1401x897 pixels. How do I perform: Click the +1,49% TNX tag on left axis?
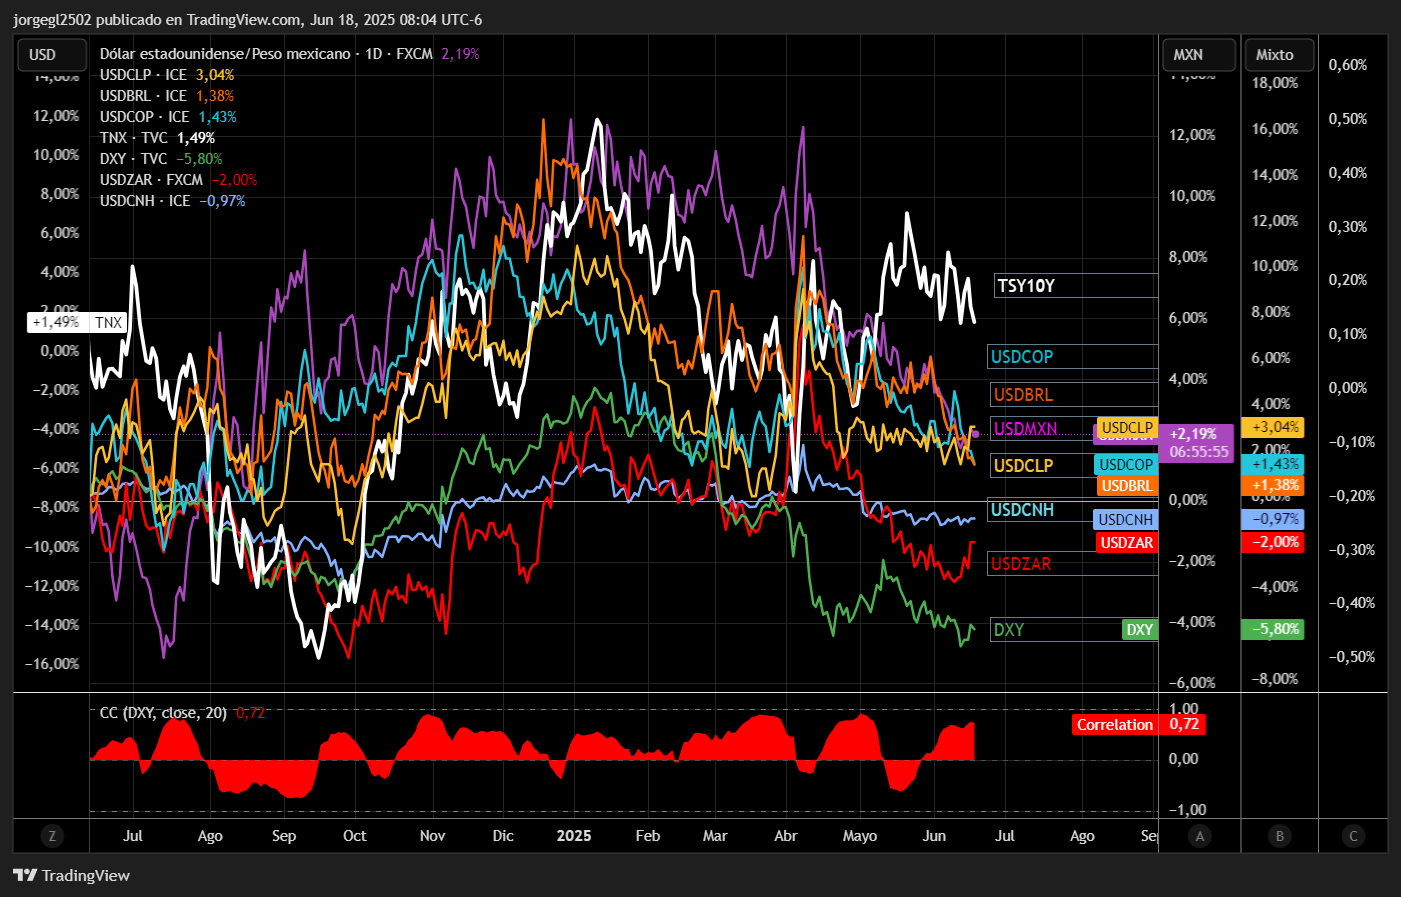click(x=77, y=322)
